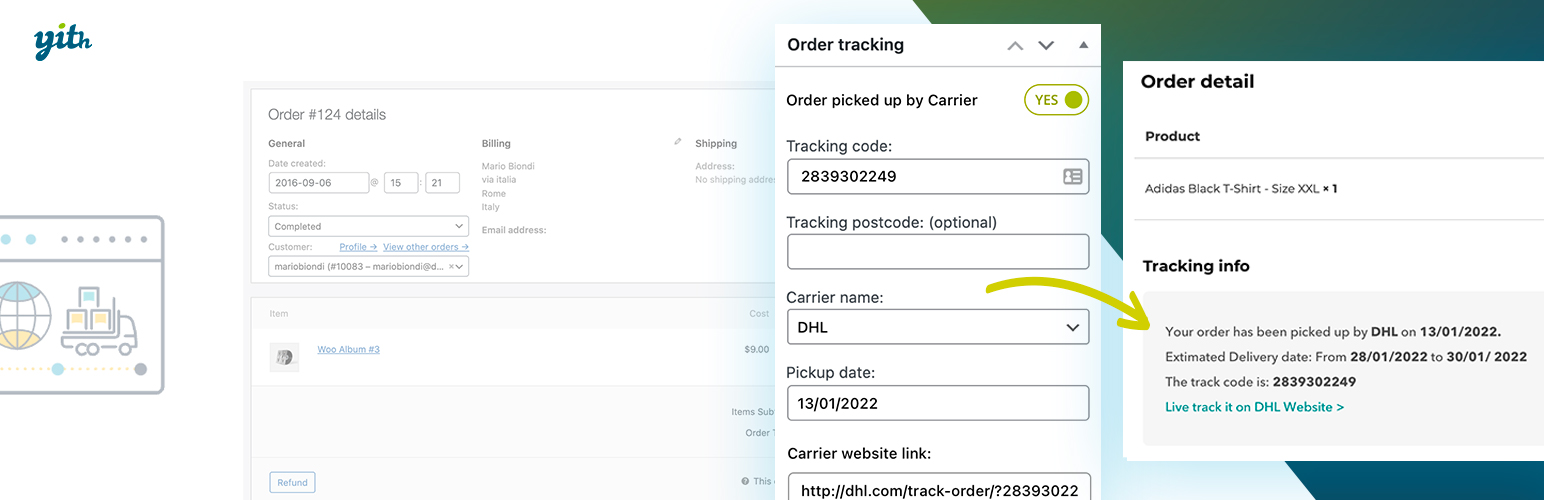The width and height of the screenshot is (1544, 500).
Task: Collapse the Order tracking panel
Action: [x=1083, y=45]
